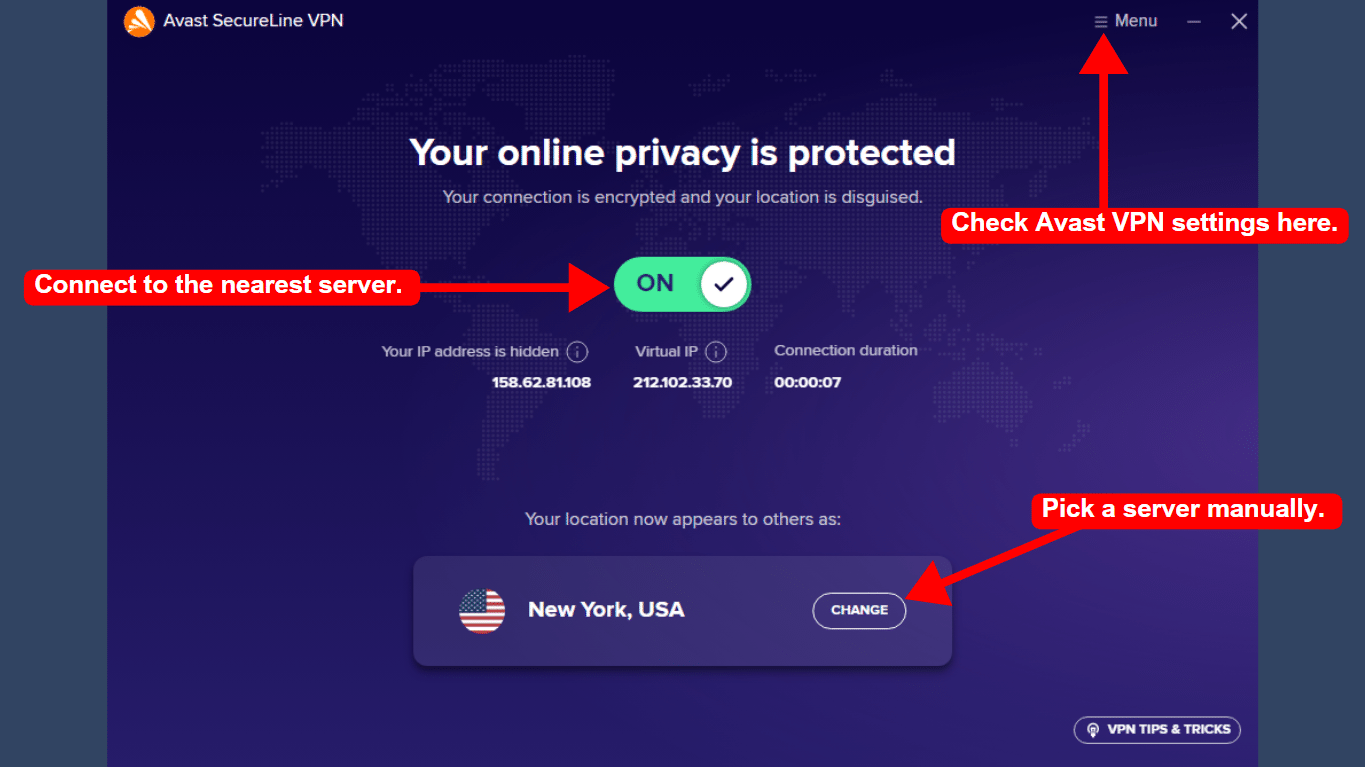Viewport: 1365px width, 767px height.
Task: Open the Menu in the title bar
Action: [x=1126, y=21]
